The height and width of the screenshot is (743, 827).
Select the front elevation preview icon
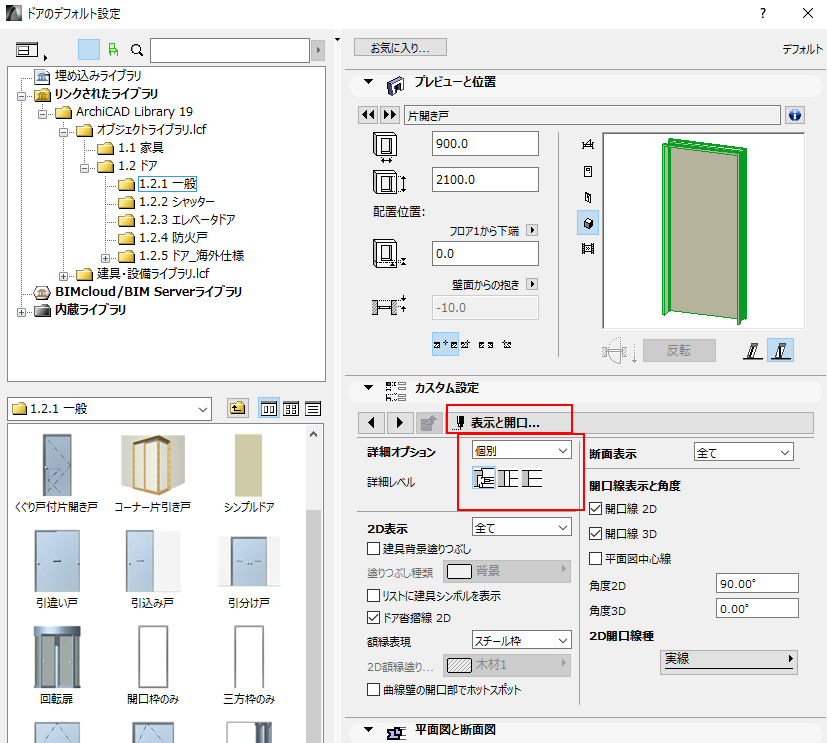pos(588,171)
